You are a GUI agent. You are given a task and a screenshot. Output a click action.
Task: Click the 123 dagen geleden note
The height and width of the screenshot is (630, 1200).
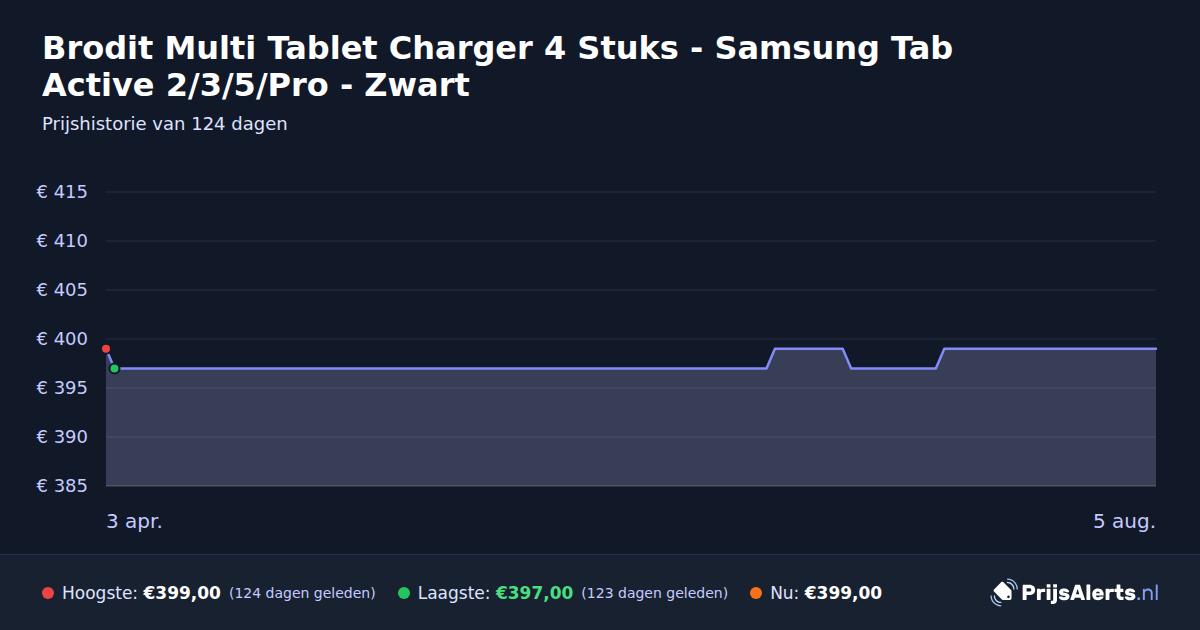[654, 593]
